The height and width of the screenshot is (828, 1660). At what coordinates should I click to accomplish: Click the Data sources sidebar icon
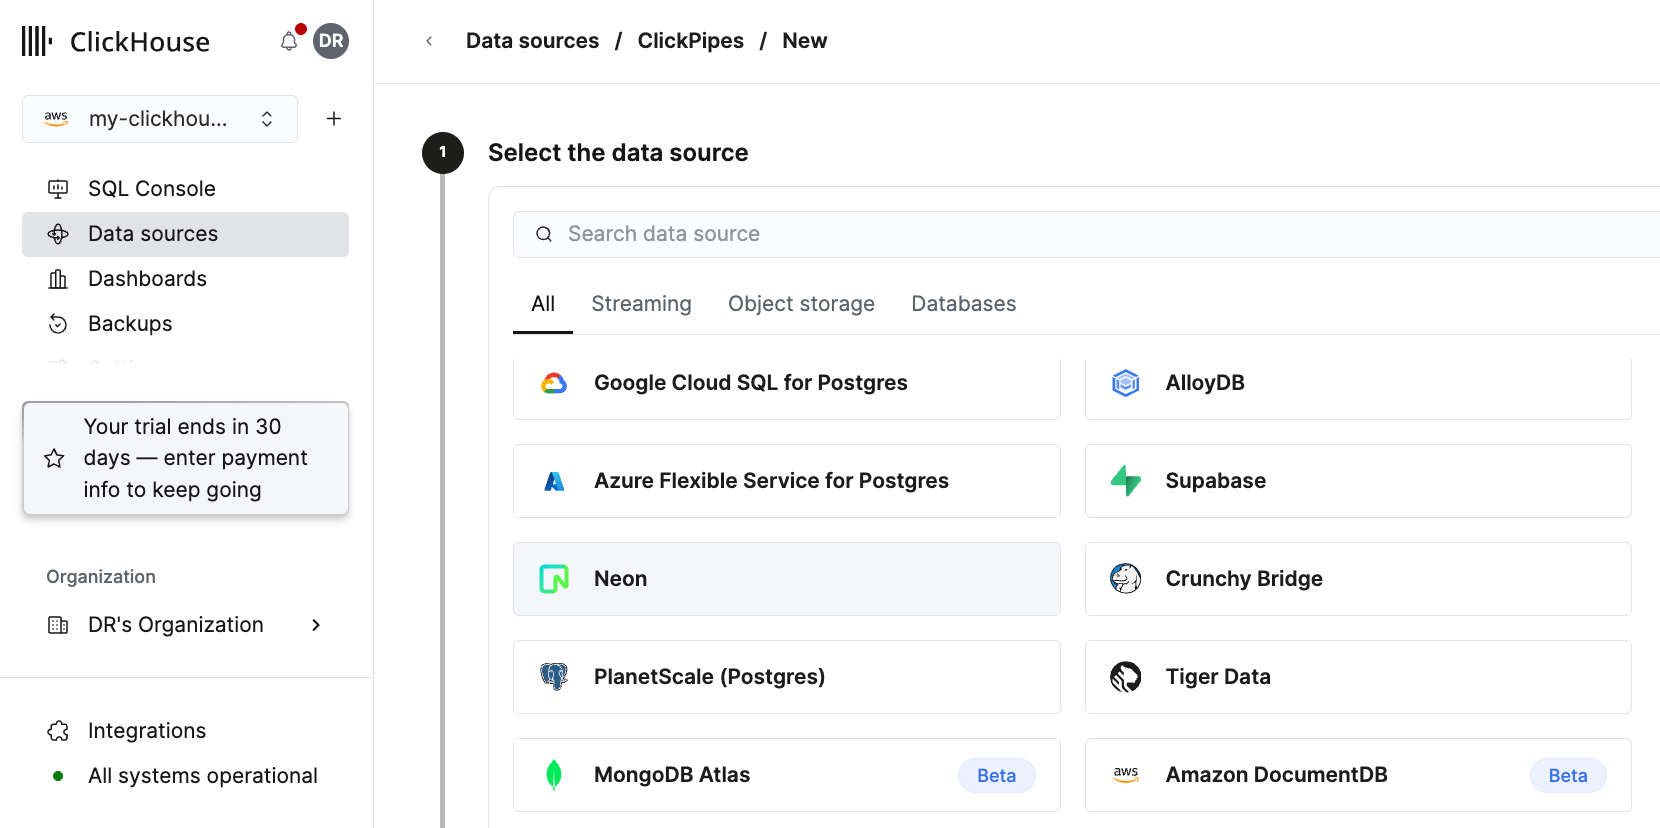[58, 234]
